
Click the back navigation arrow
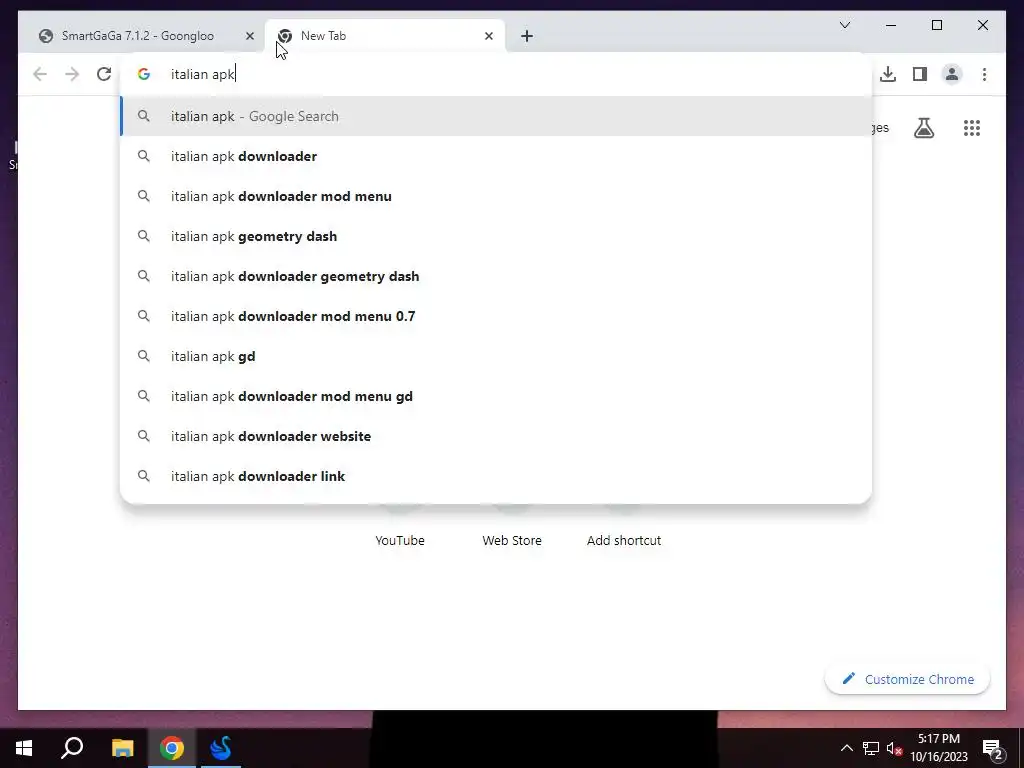40,74
